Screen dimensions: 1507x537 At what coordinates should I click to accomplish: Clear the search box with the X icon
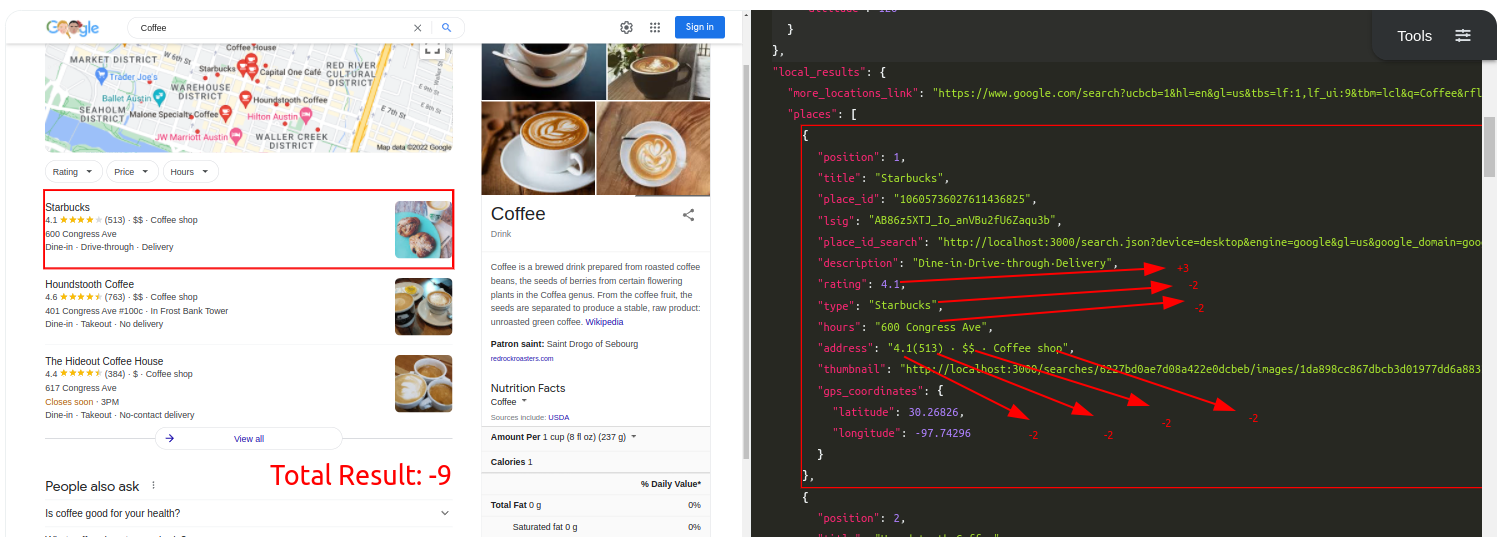point(418,28)
